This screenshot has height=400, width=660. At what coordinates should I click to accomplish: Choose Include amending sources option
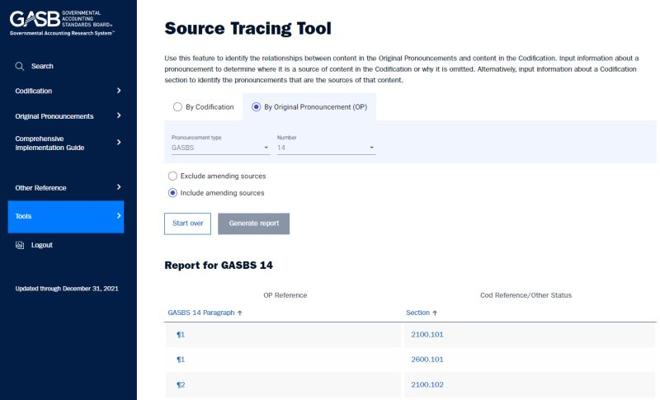click(173, 193)
